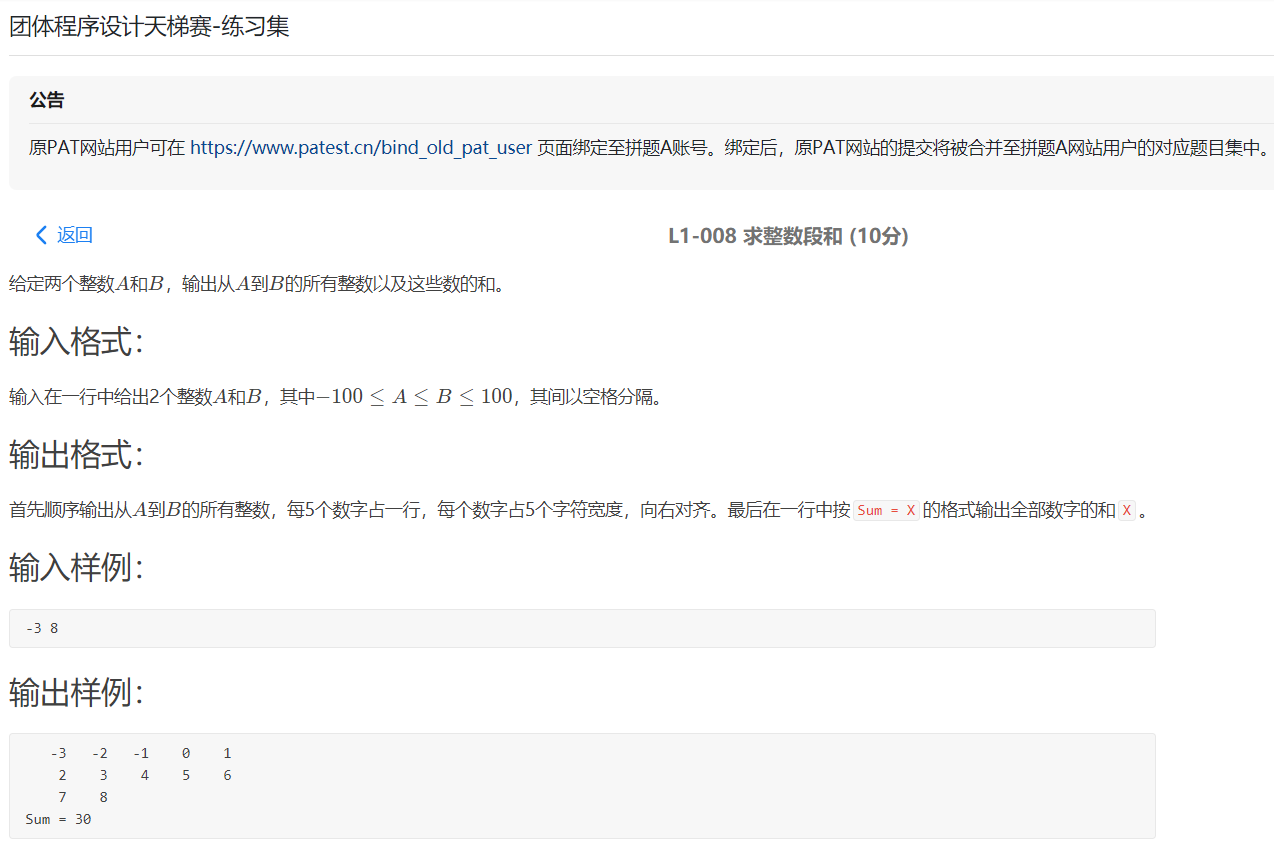Select the input sample box showing -3 8
Viewport: 1274px width, 858px height.
[x=582, y=628]
